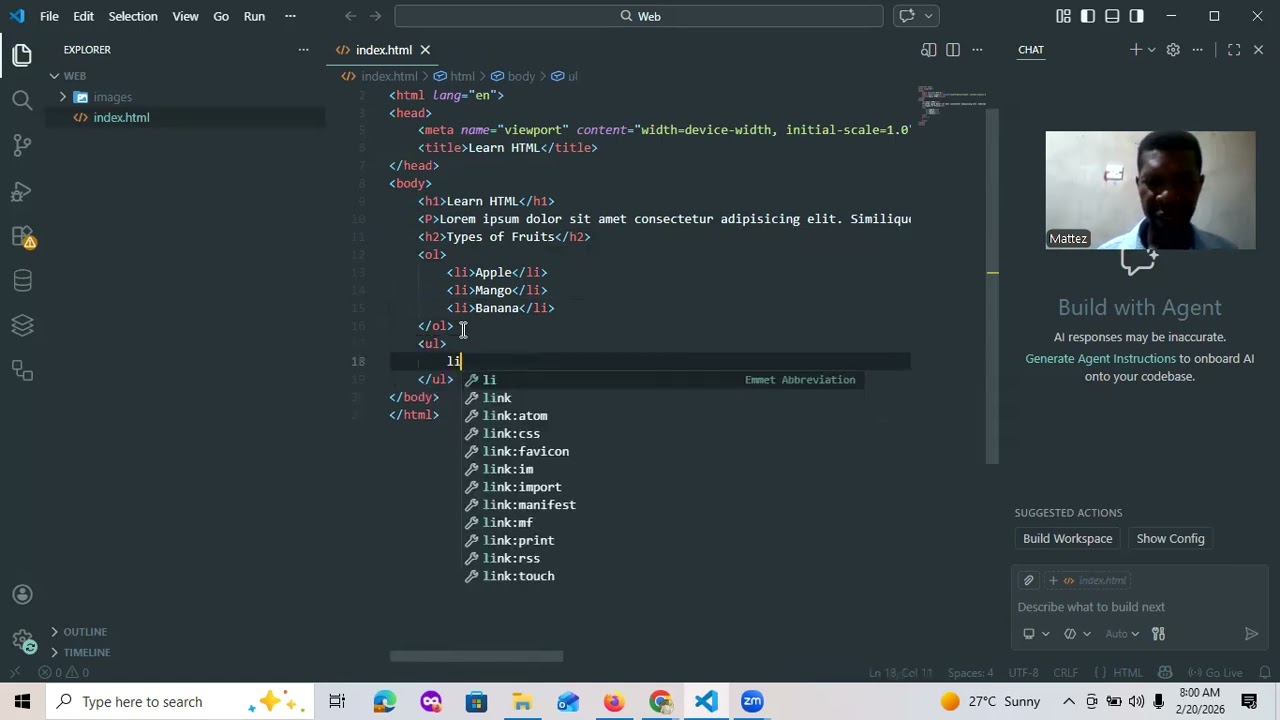Open the File menu
This screenshot has width=1280, height=720.
pyautogui.click(x=49, y=16)
